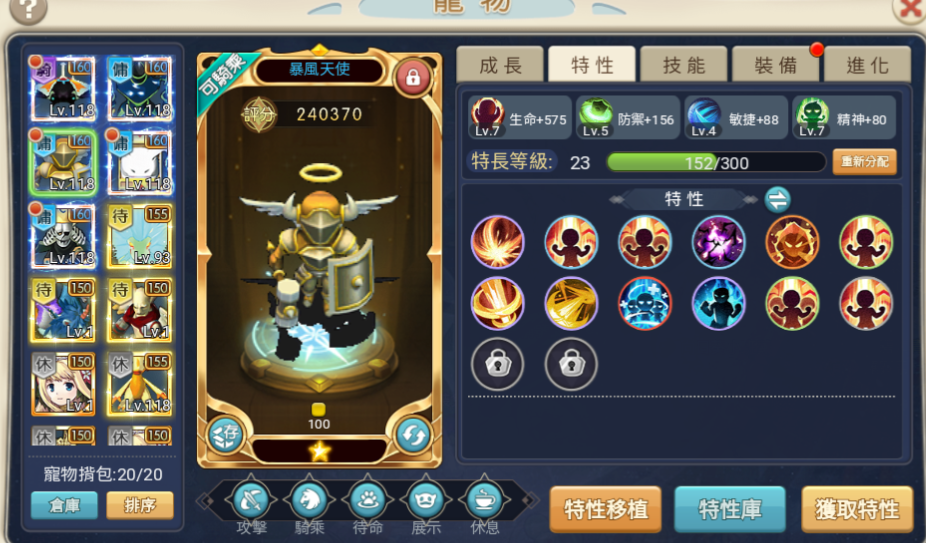
Task: Open the 裝備 tab
Action: click(x=775, y=64)
